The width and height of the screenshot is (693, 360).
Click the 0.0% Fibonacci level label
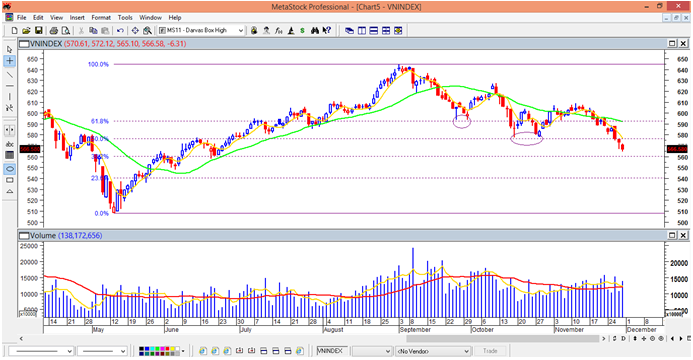(102, 213)
